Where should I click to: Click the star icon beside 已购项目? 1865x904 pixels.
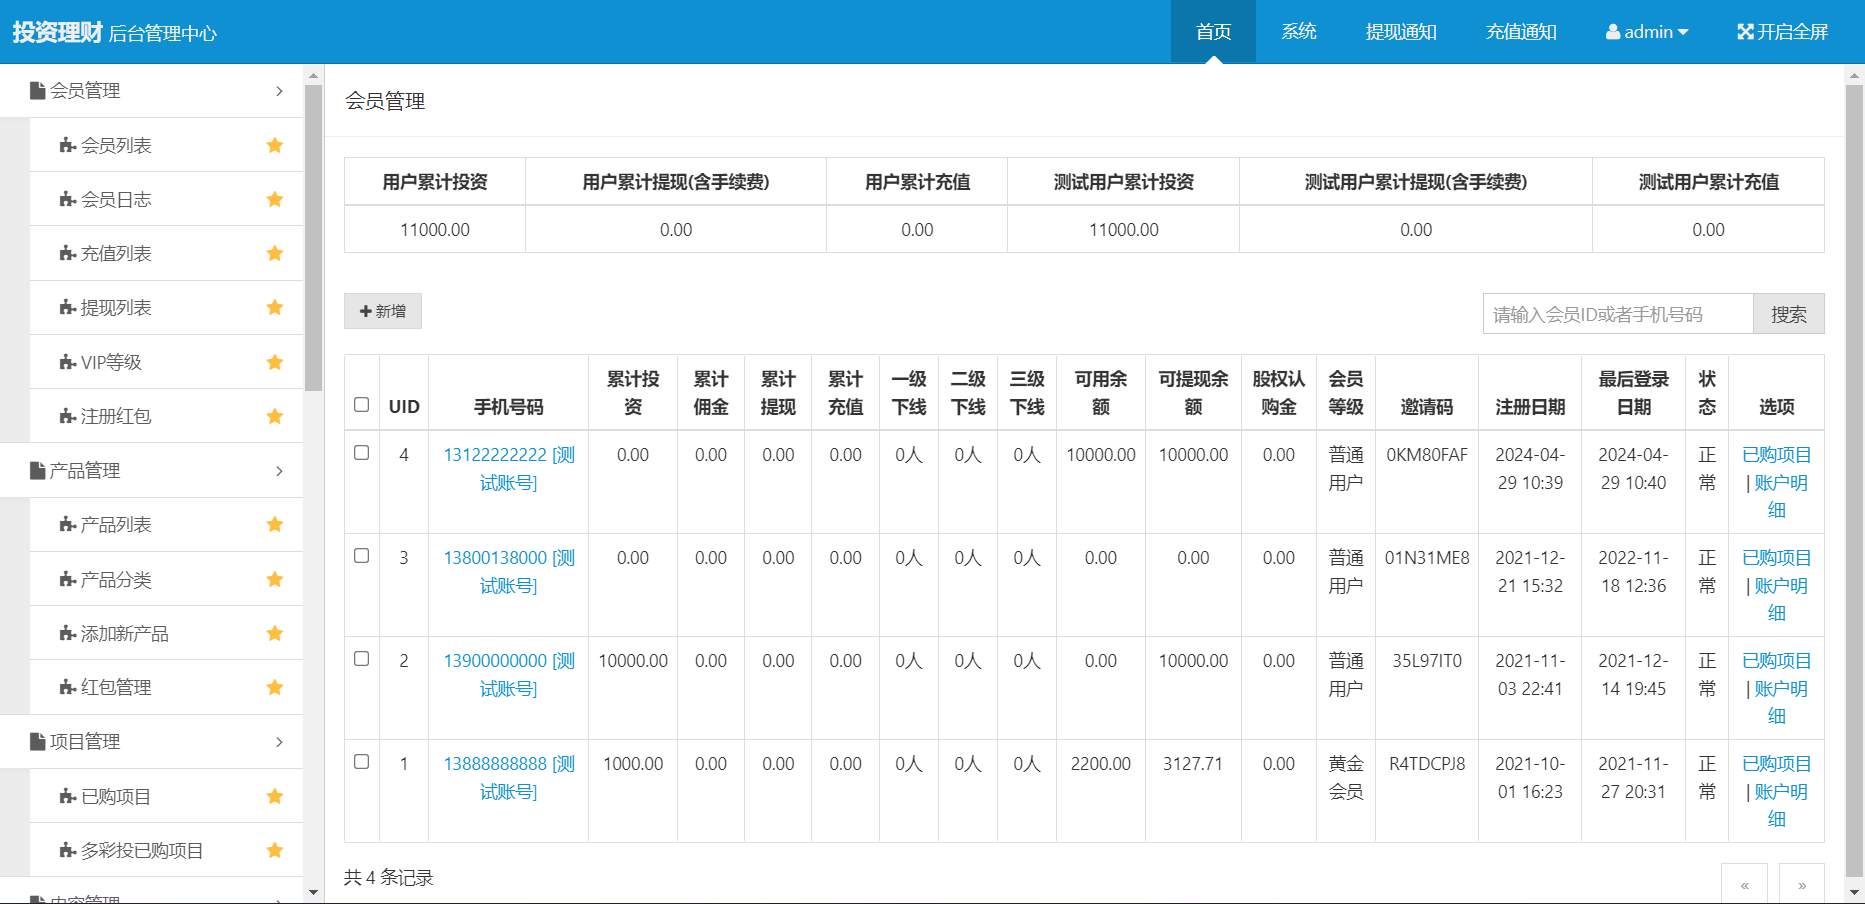pos(275,796)
